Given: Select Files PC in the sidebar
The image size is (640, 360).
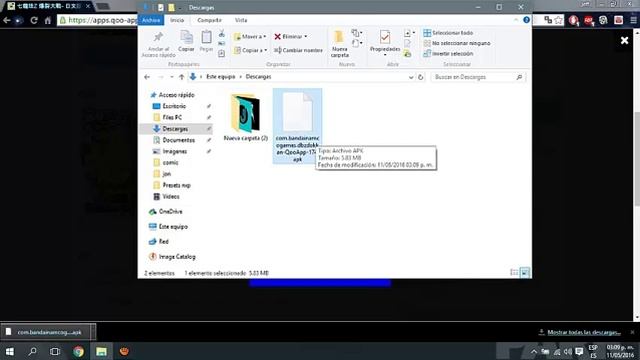Looking at the screenshot, I should click(172, 118).
